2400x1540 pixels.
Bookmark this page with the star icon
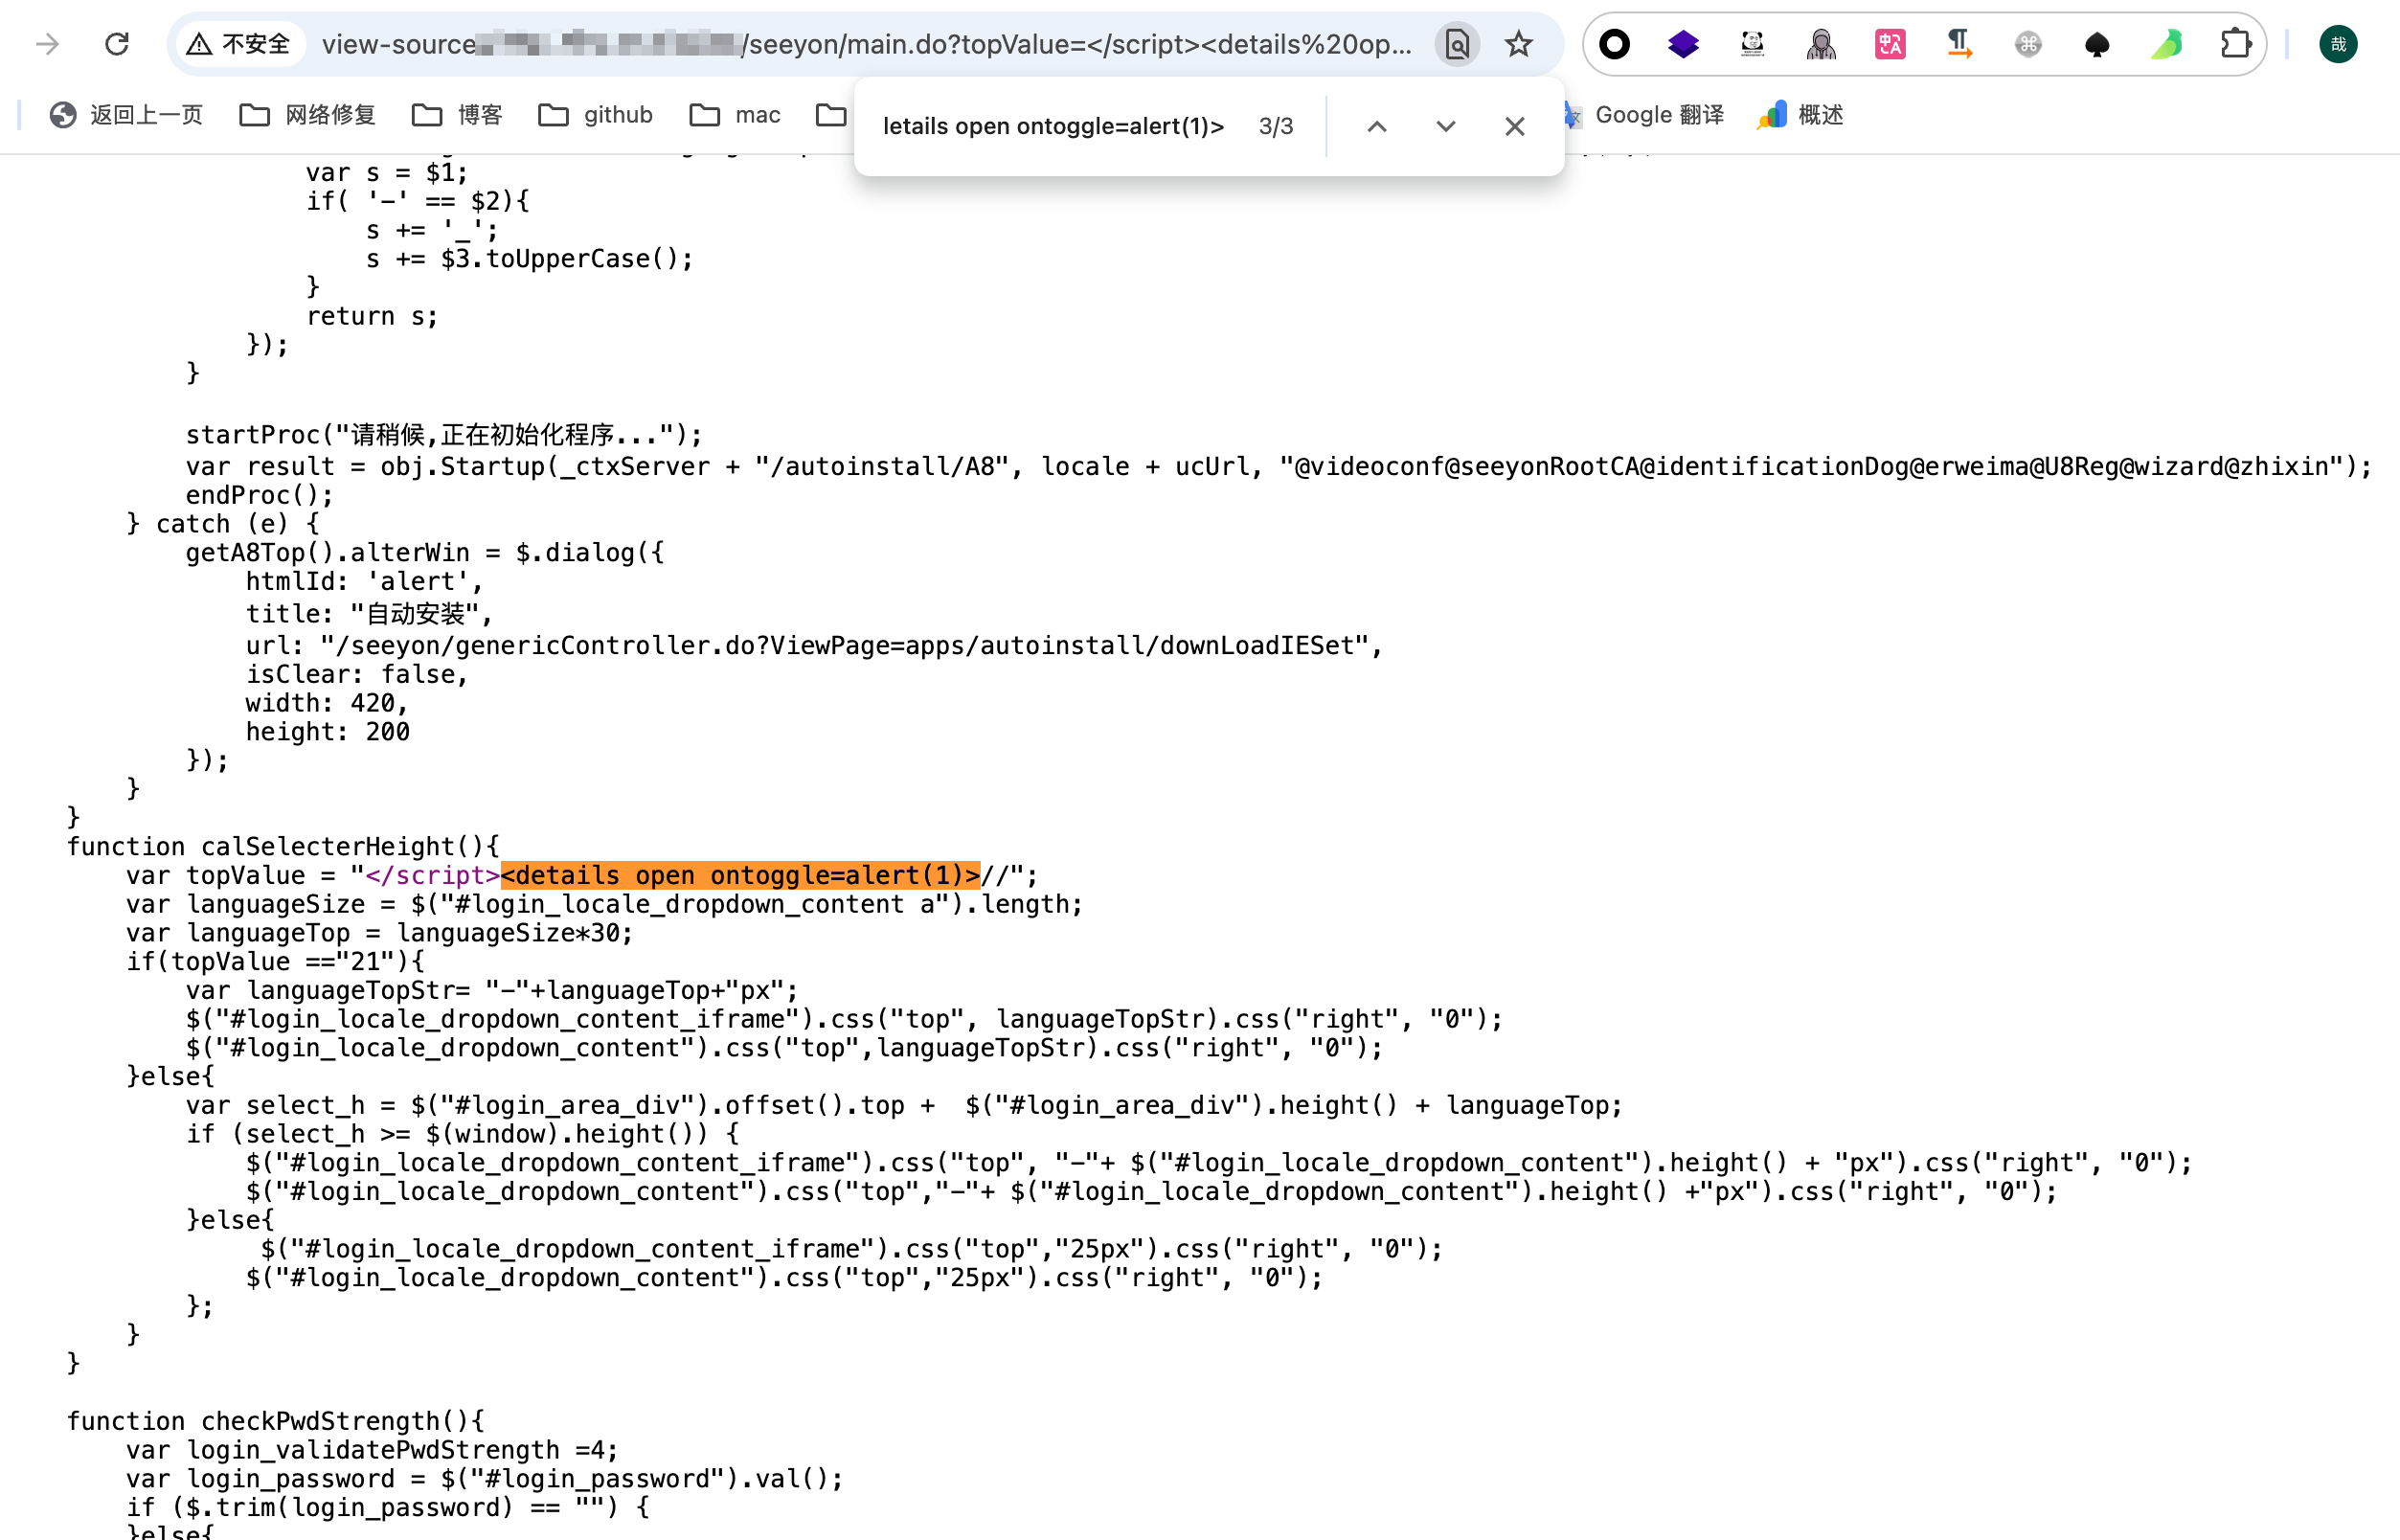1518,44
